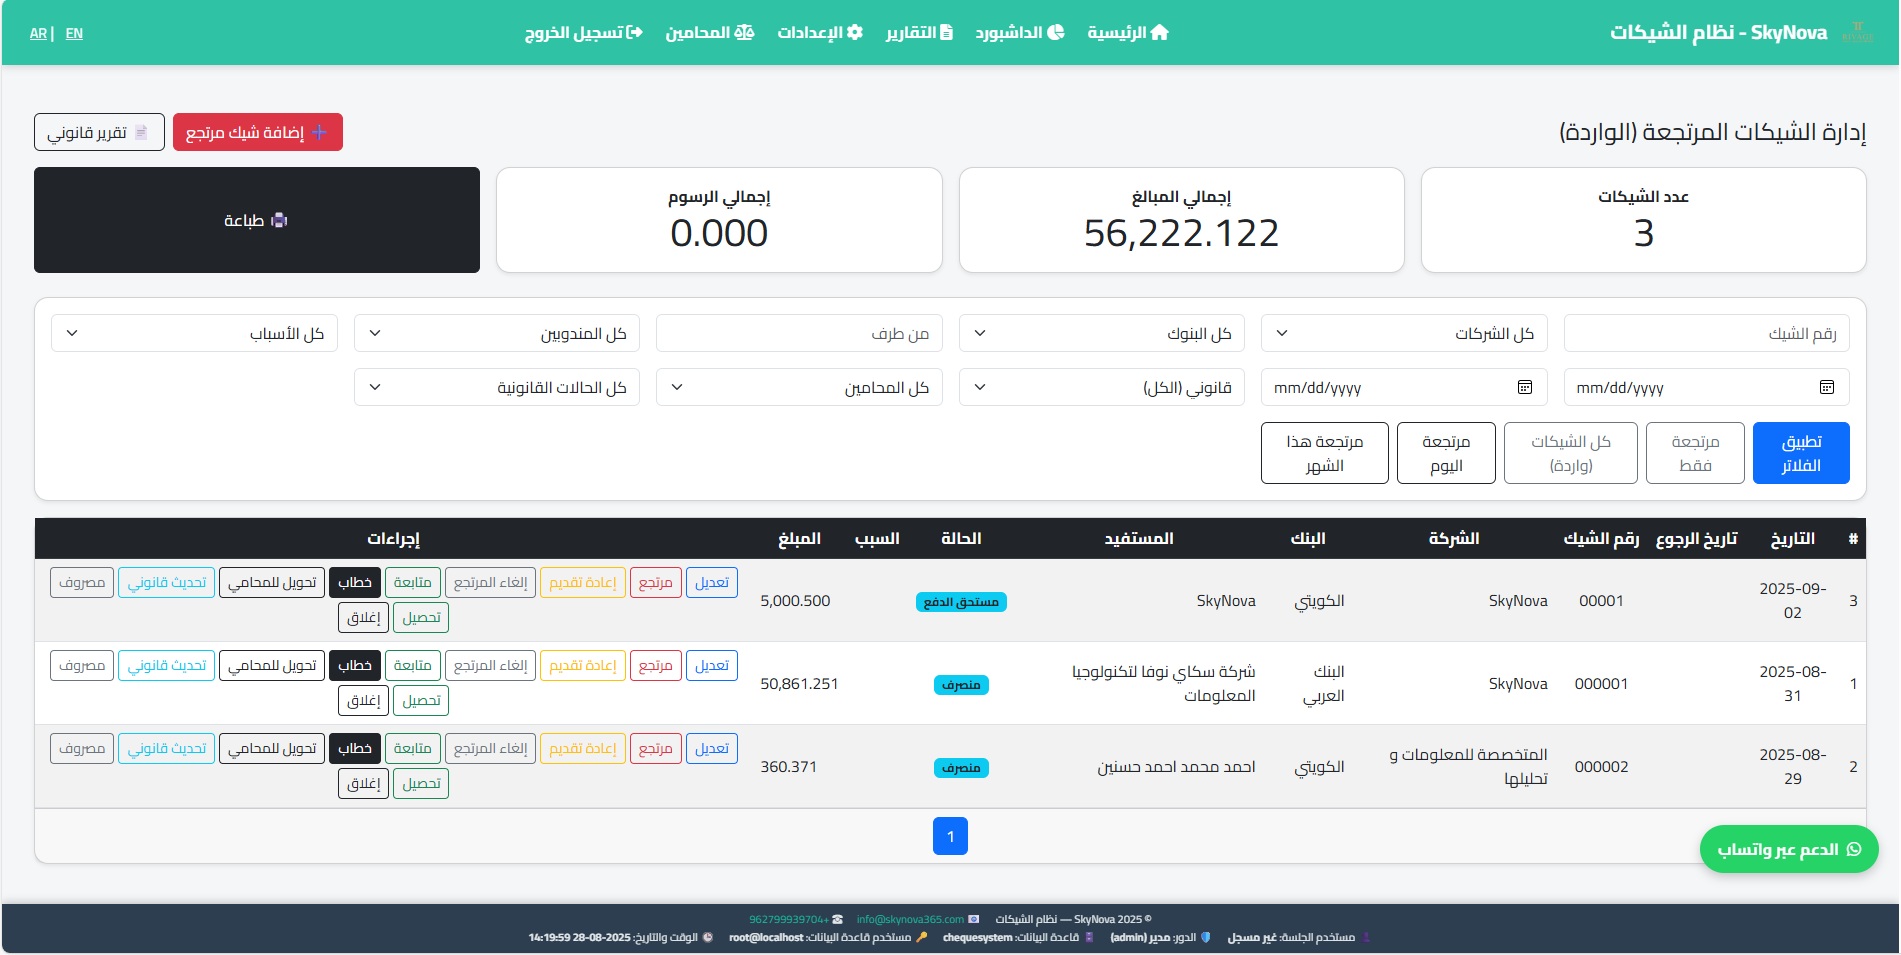Toggle the مرتجعة فقط filter
This screenshot has width=1901, height=955.
pos(1695,453)
